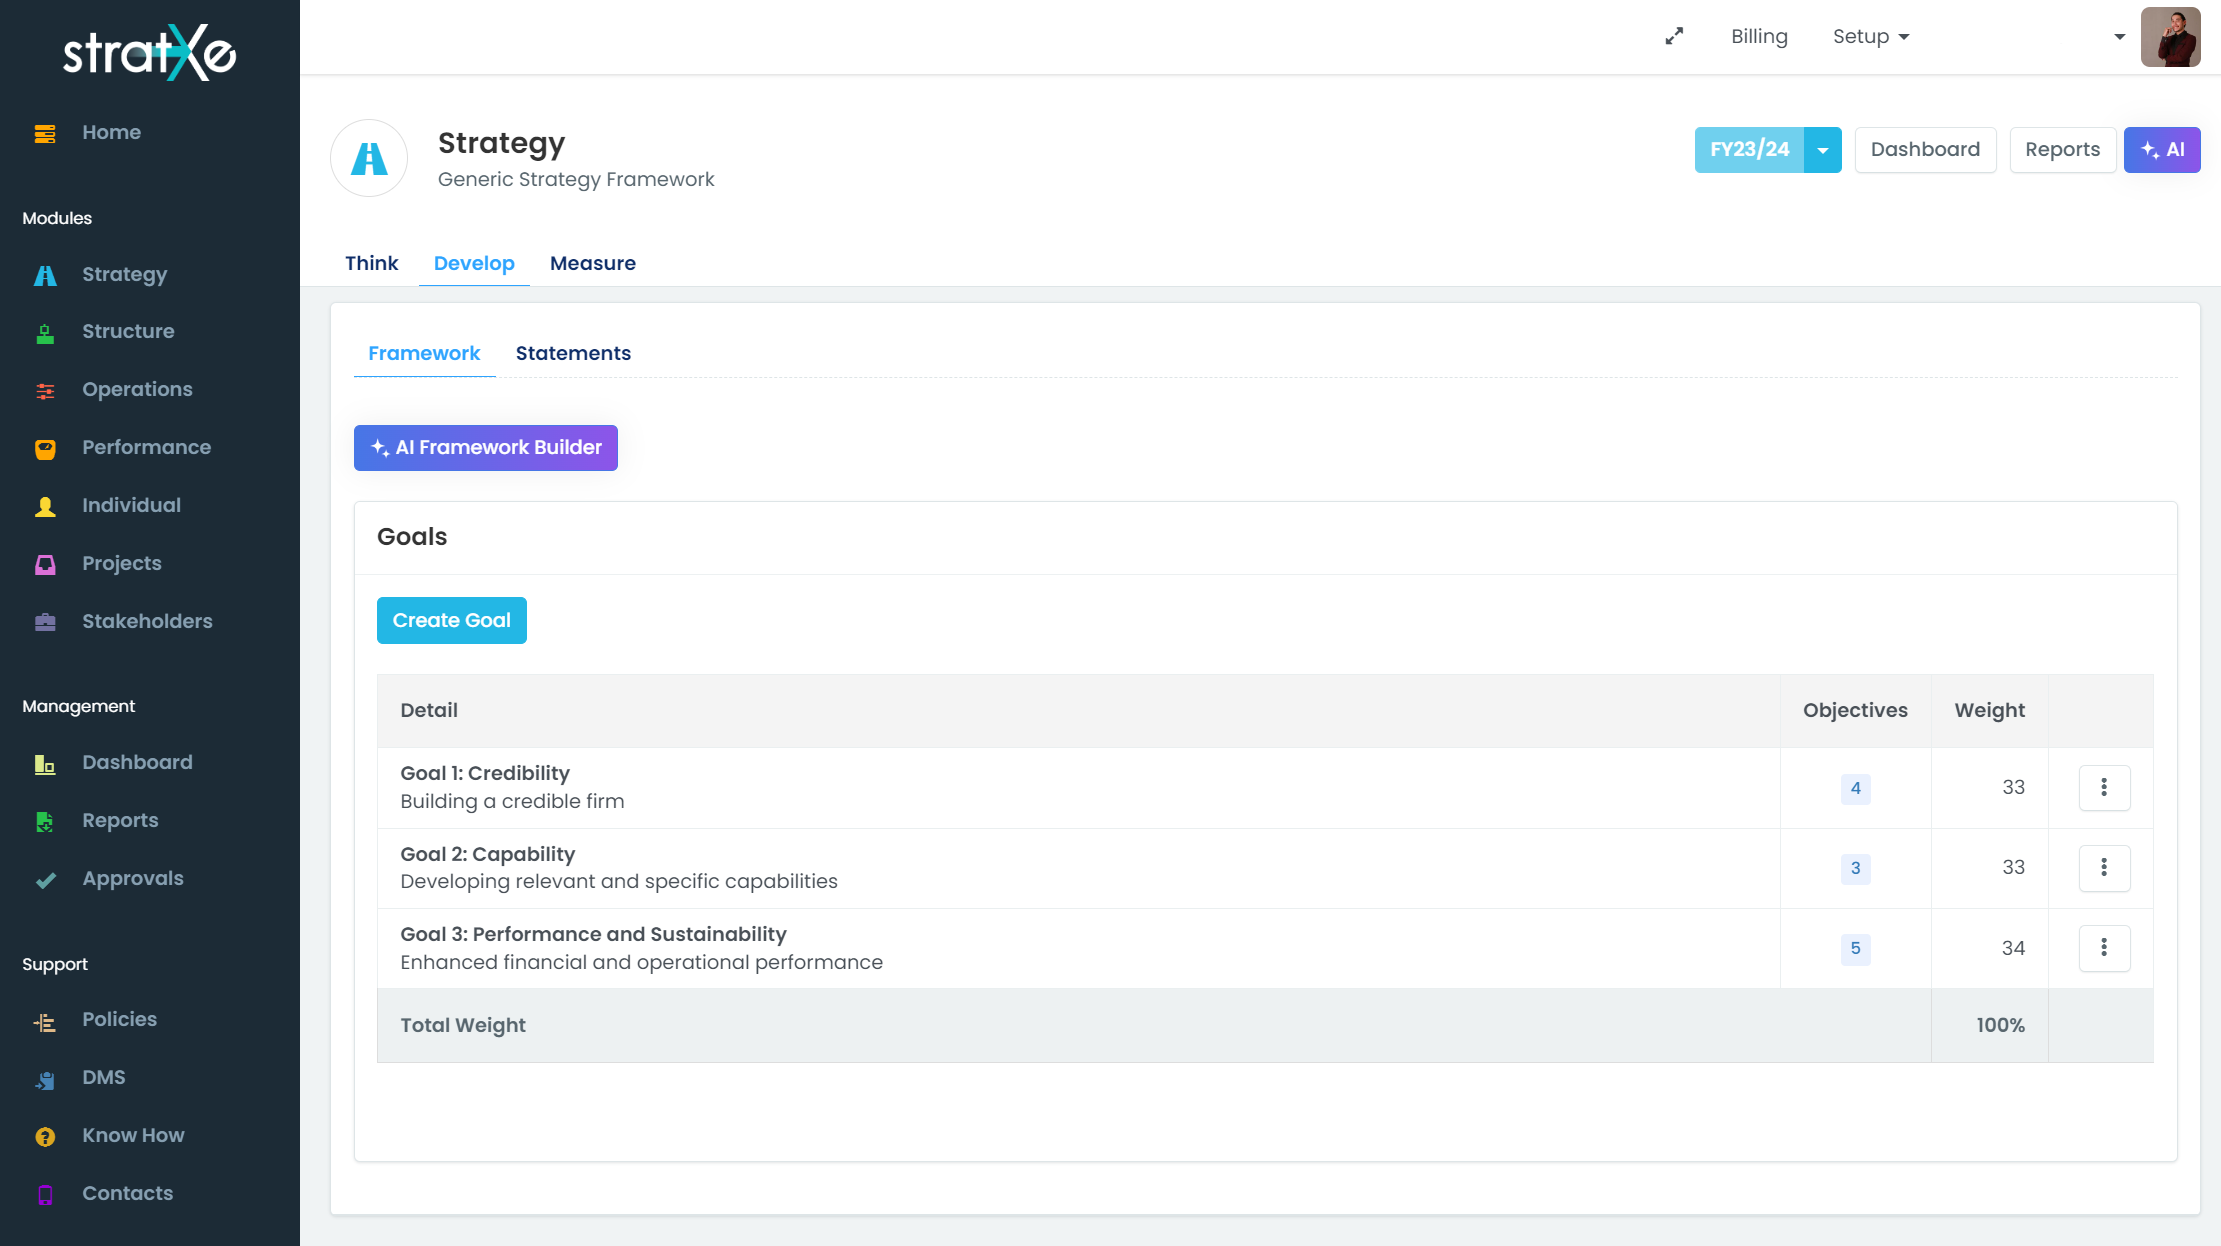
Task: Click the Stakeholders briefcase icon
Action: tap(45, 623)
